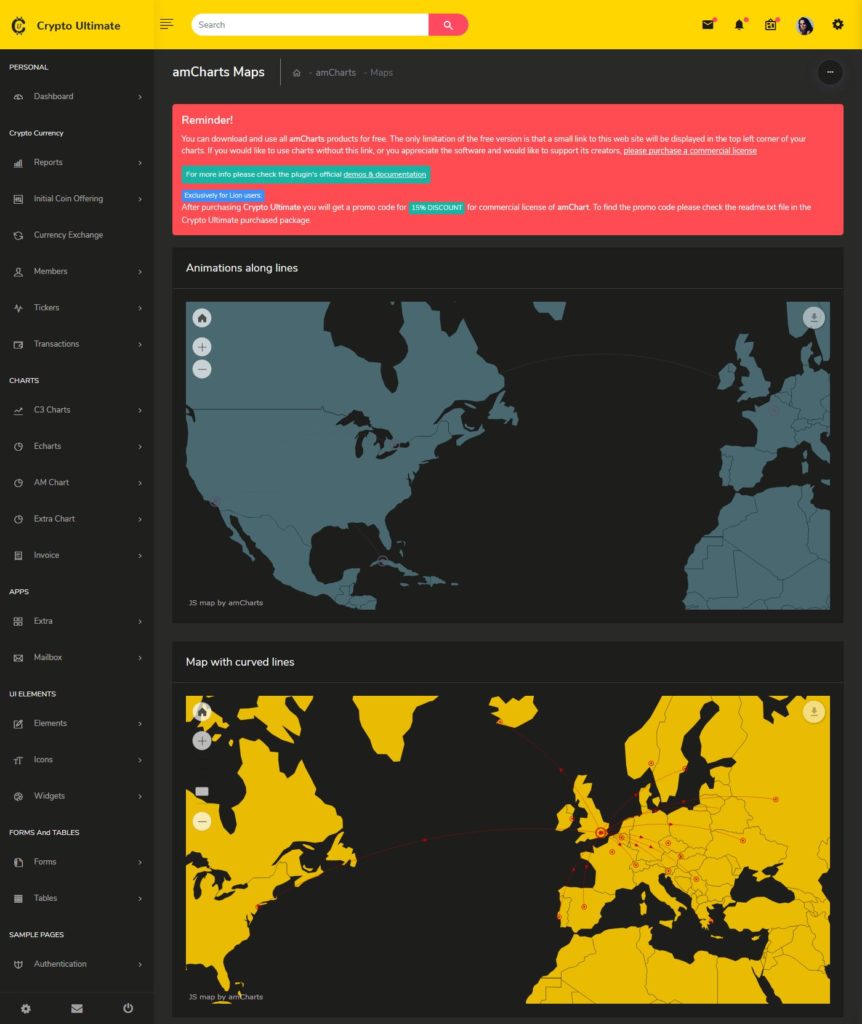Download the Map with curved lines
The image size is (862, 1024).
point(814,712)
